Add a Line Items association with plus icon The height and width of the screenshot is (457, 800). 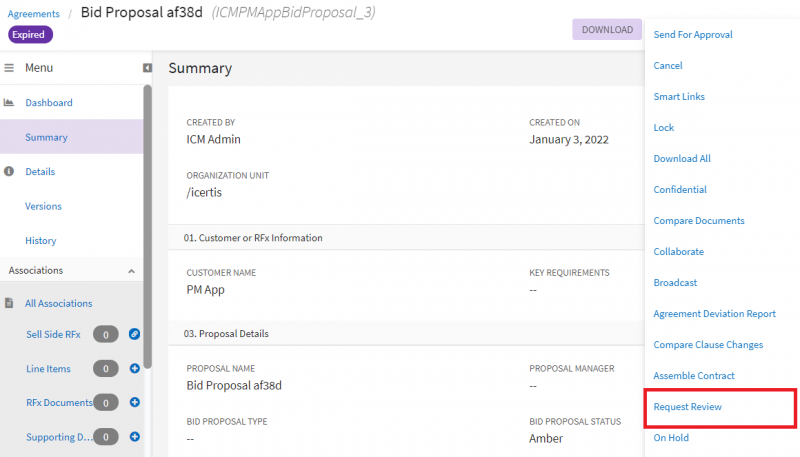(x=135, y=368)
